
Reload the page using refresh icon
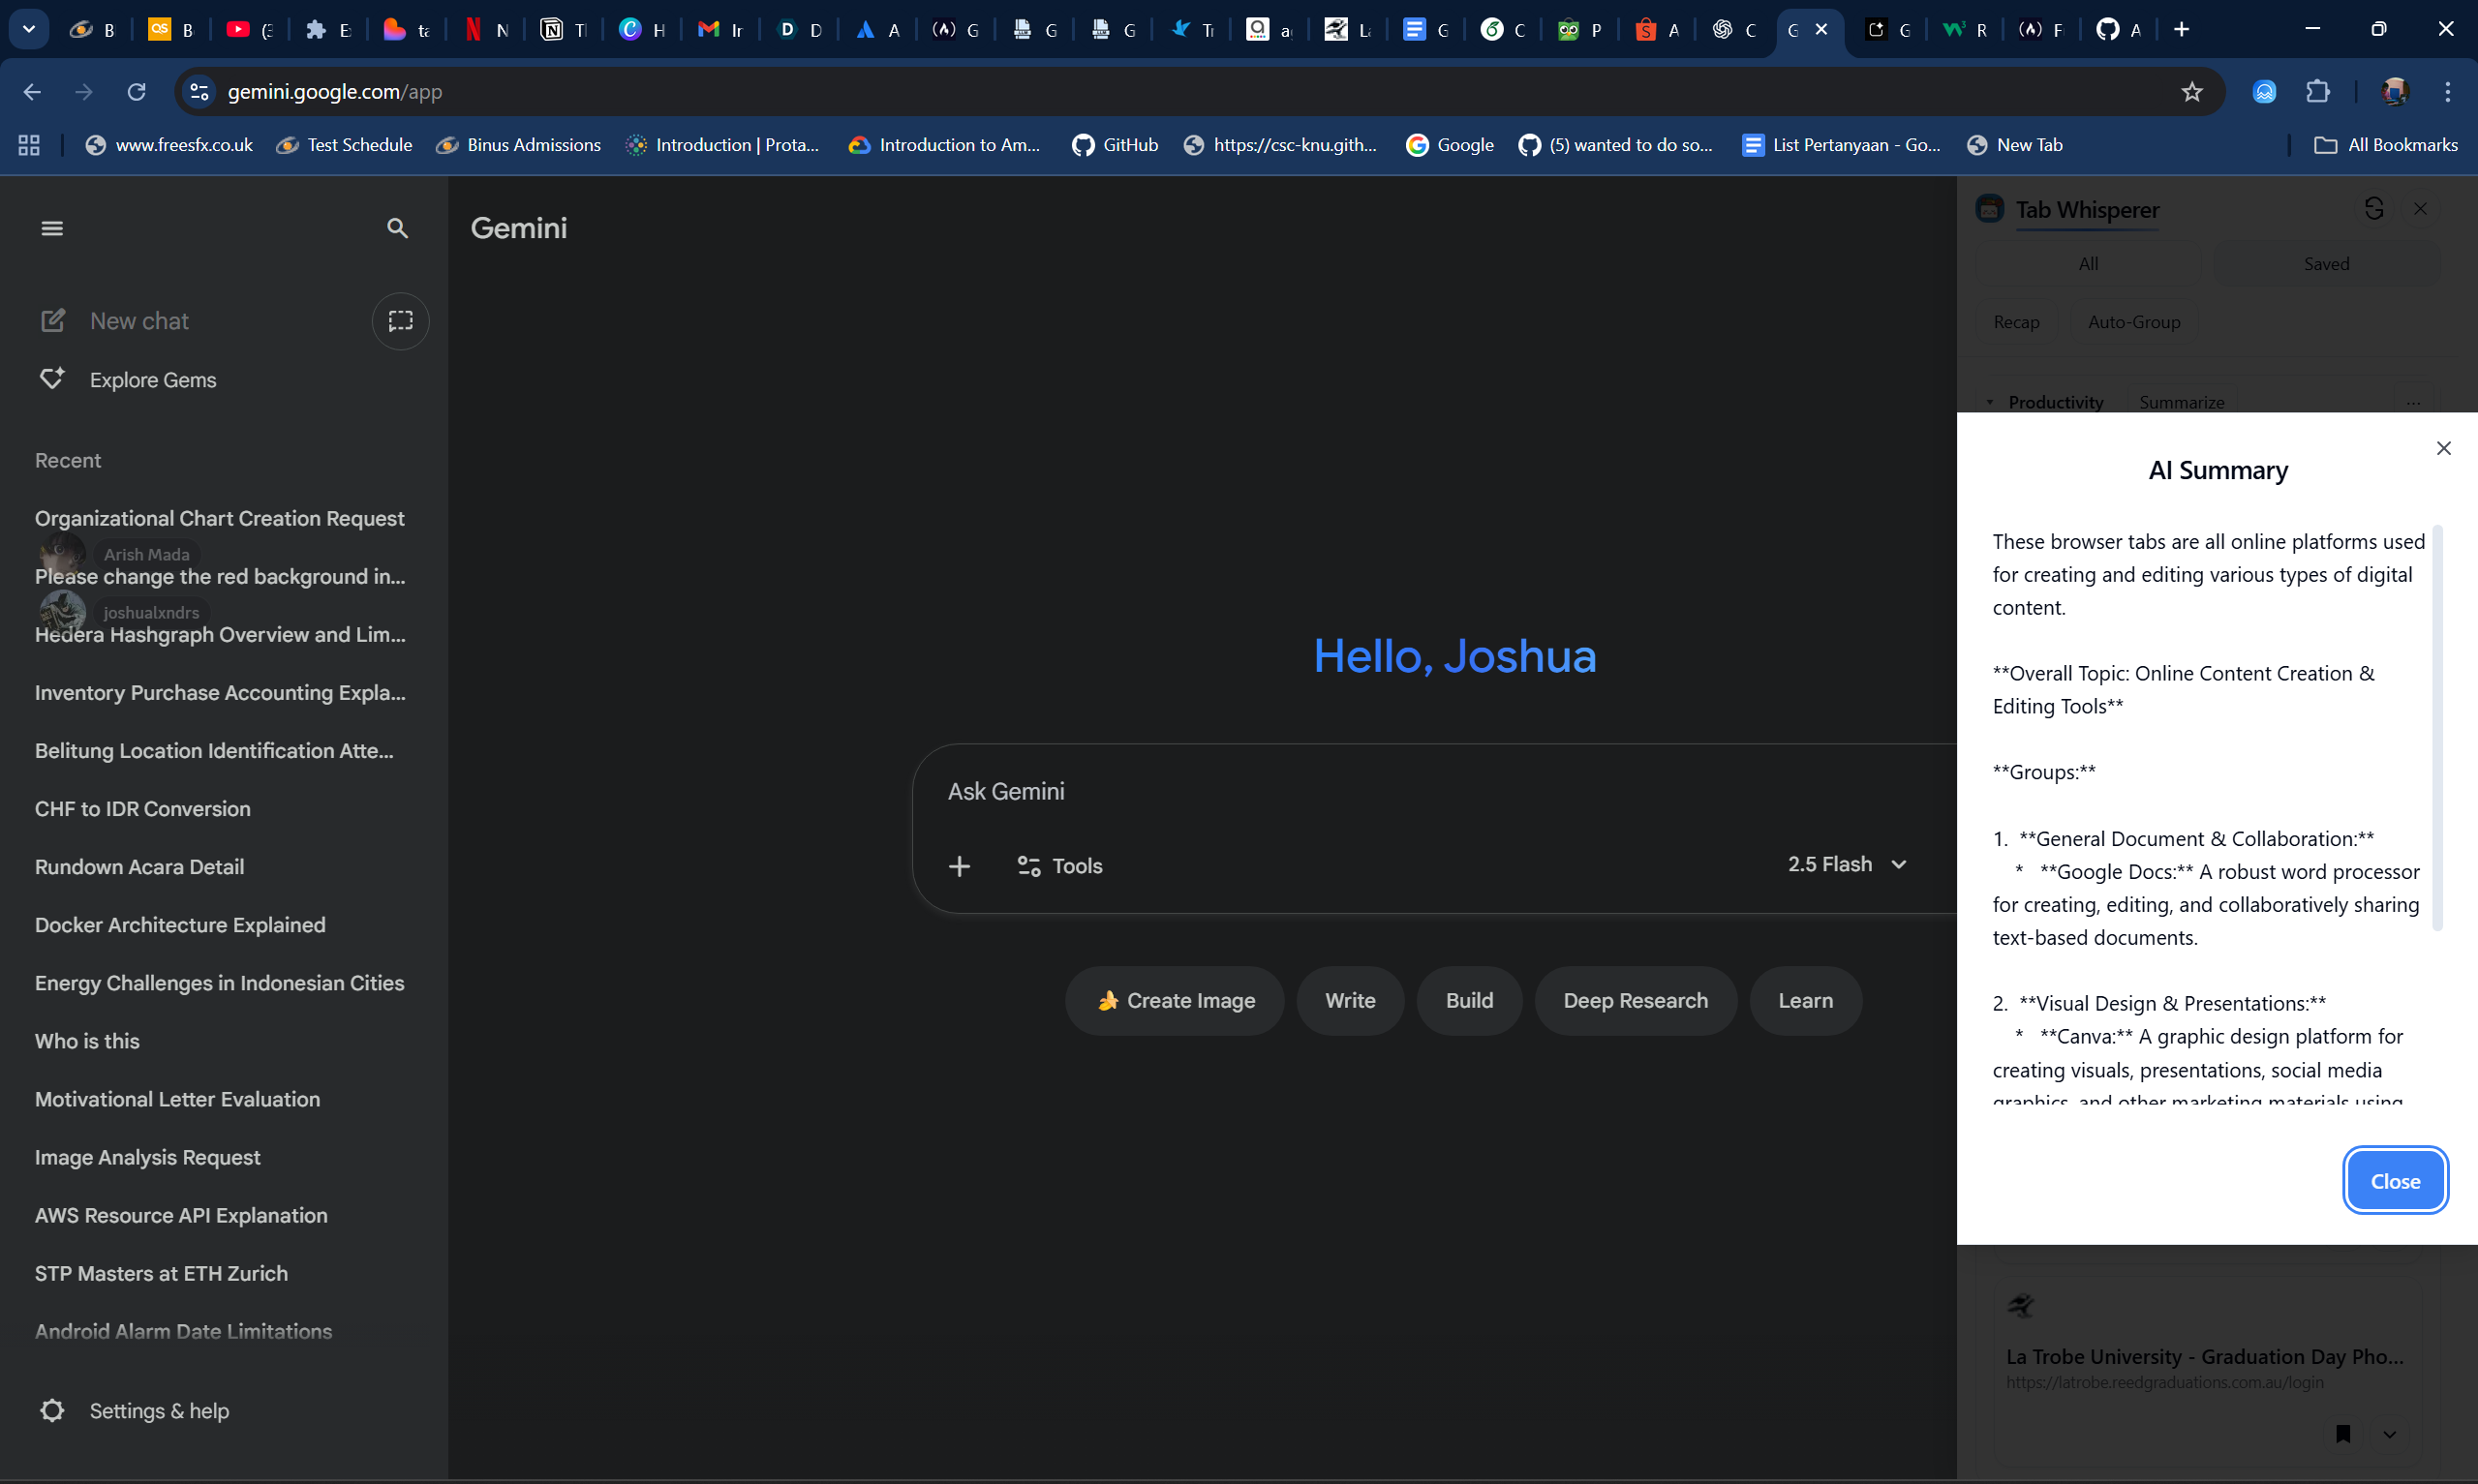point(137,92)
